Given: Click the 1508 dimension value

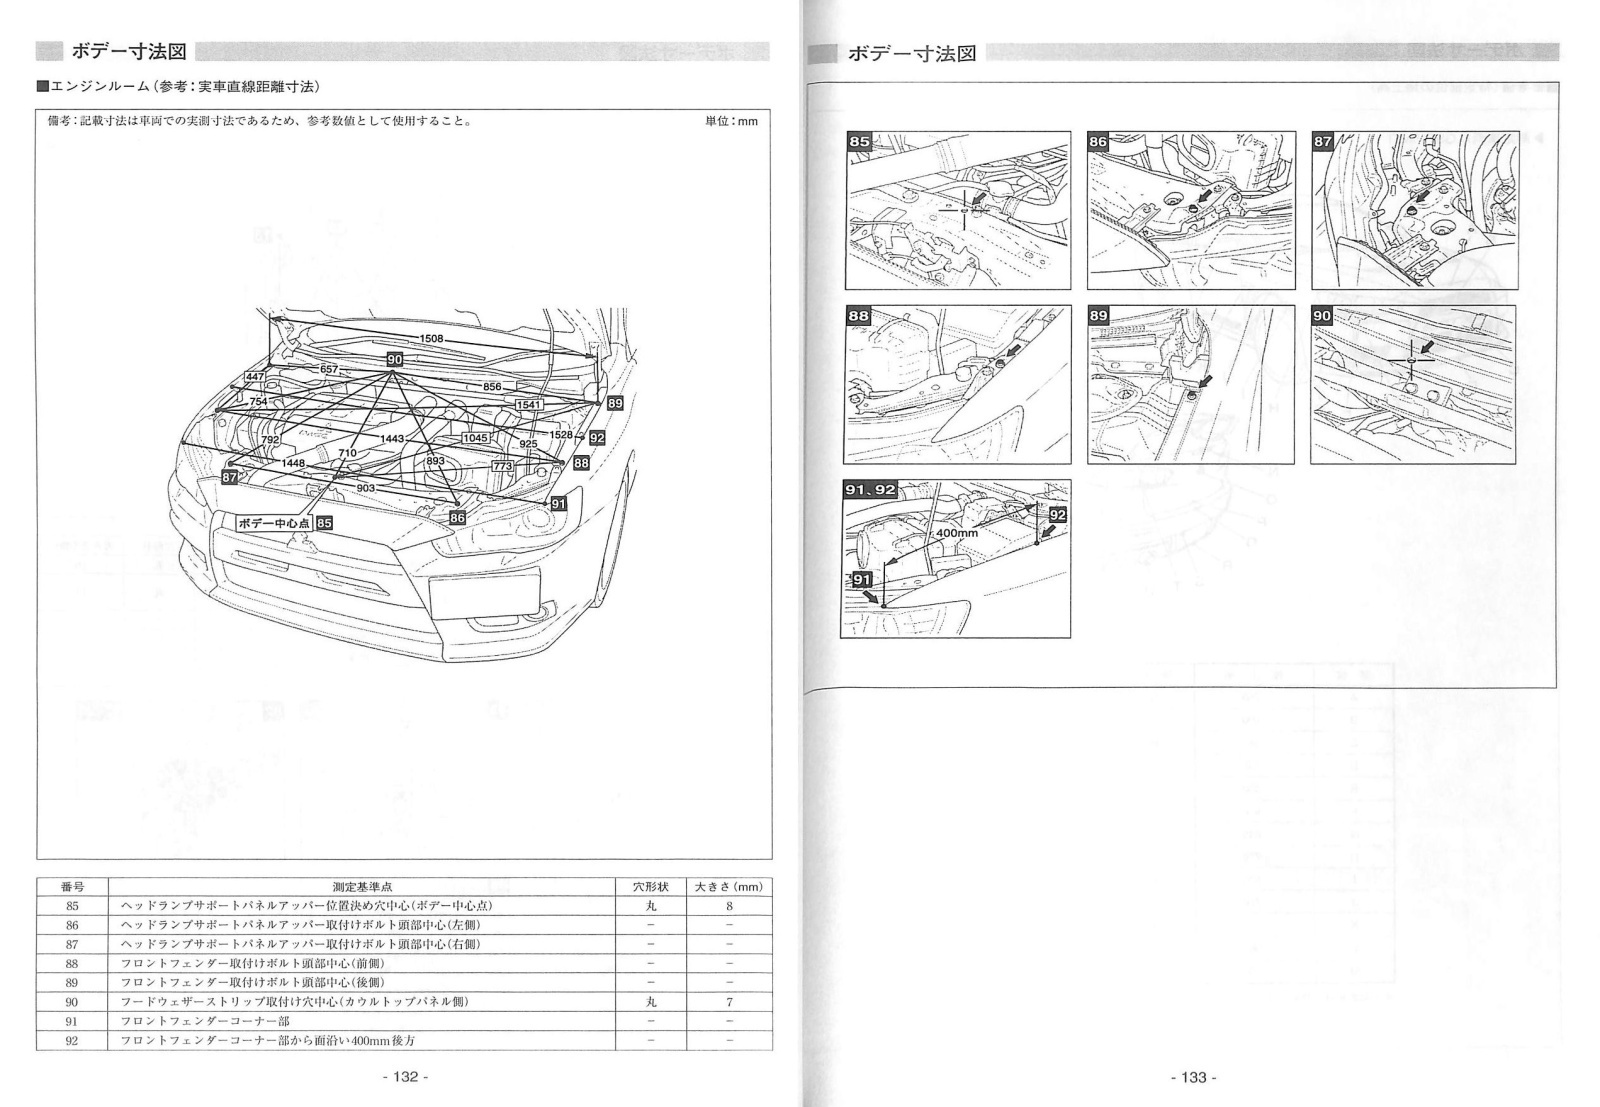Looking at the screenshot, I should click(431, 339).
